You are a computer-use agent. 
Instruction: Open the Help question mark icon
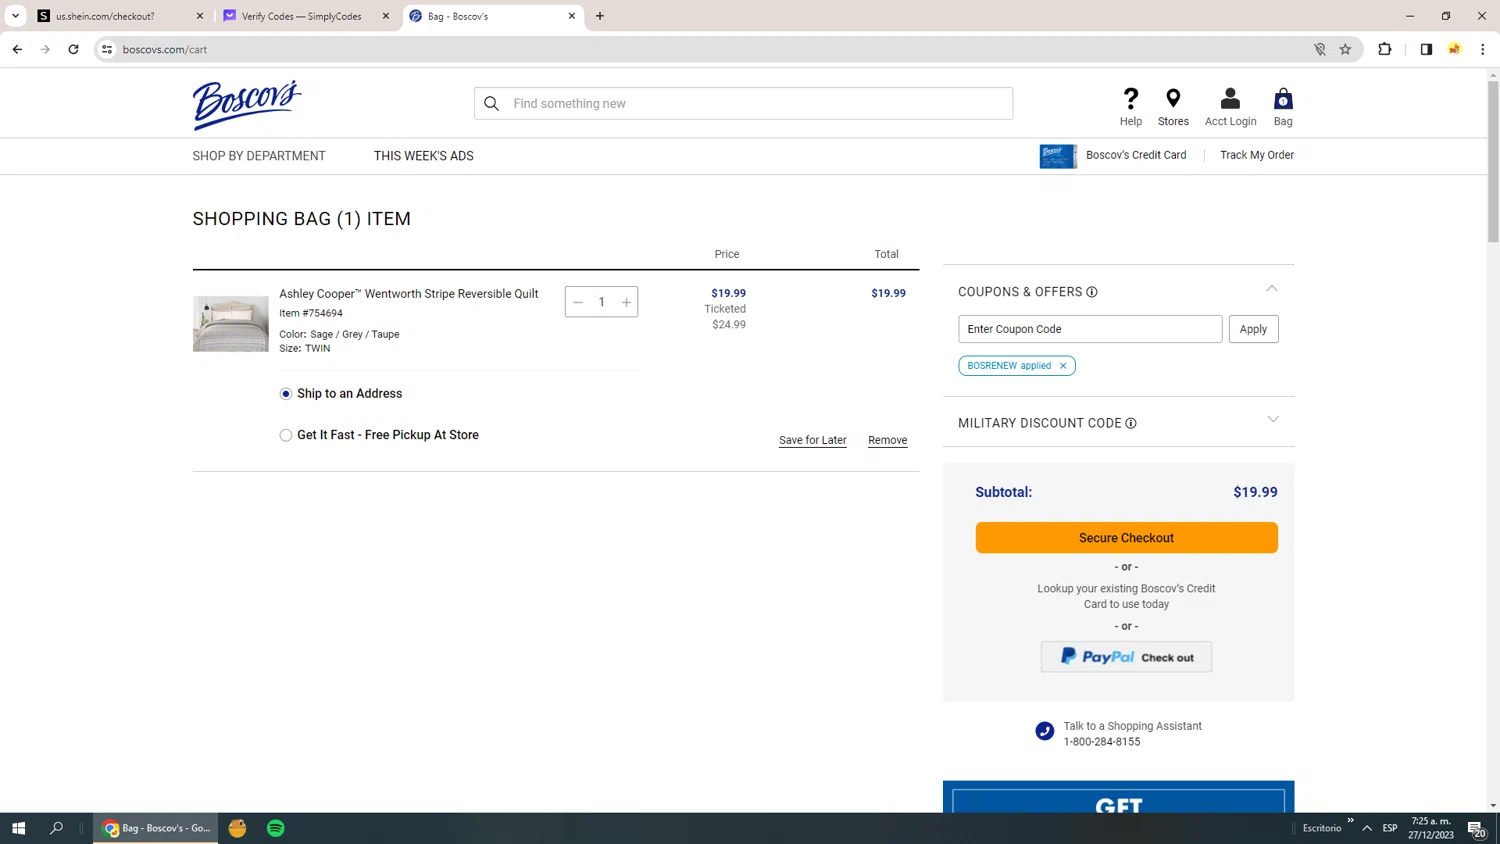pos(1131,98)
